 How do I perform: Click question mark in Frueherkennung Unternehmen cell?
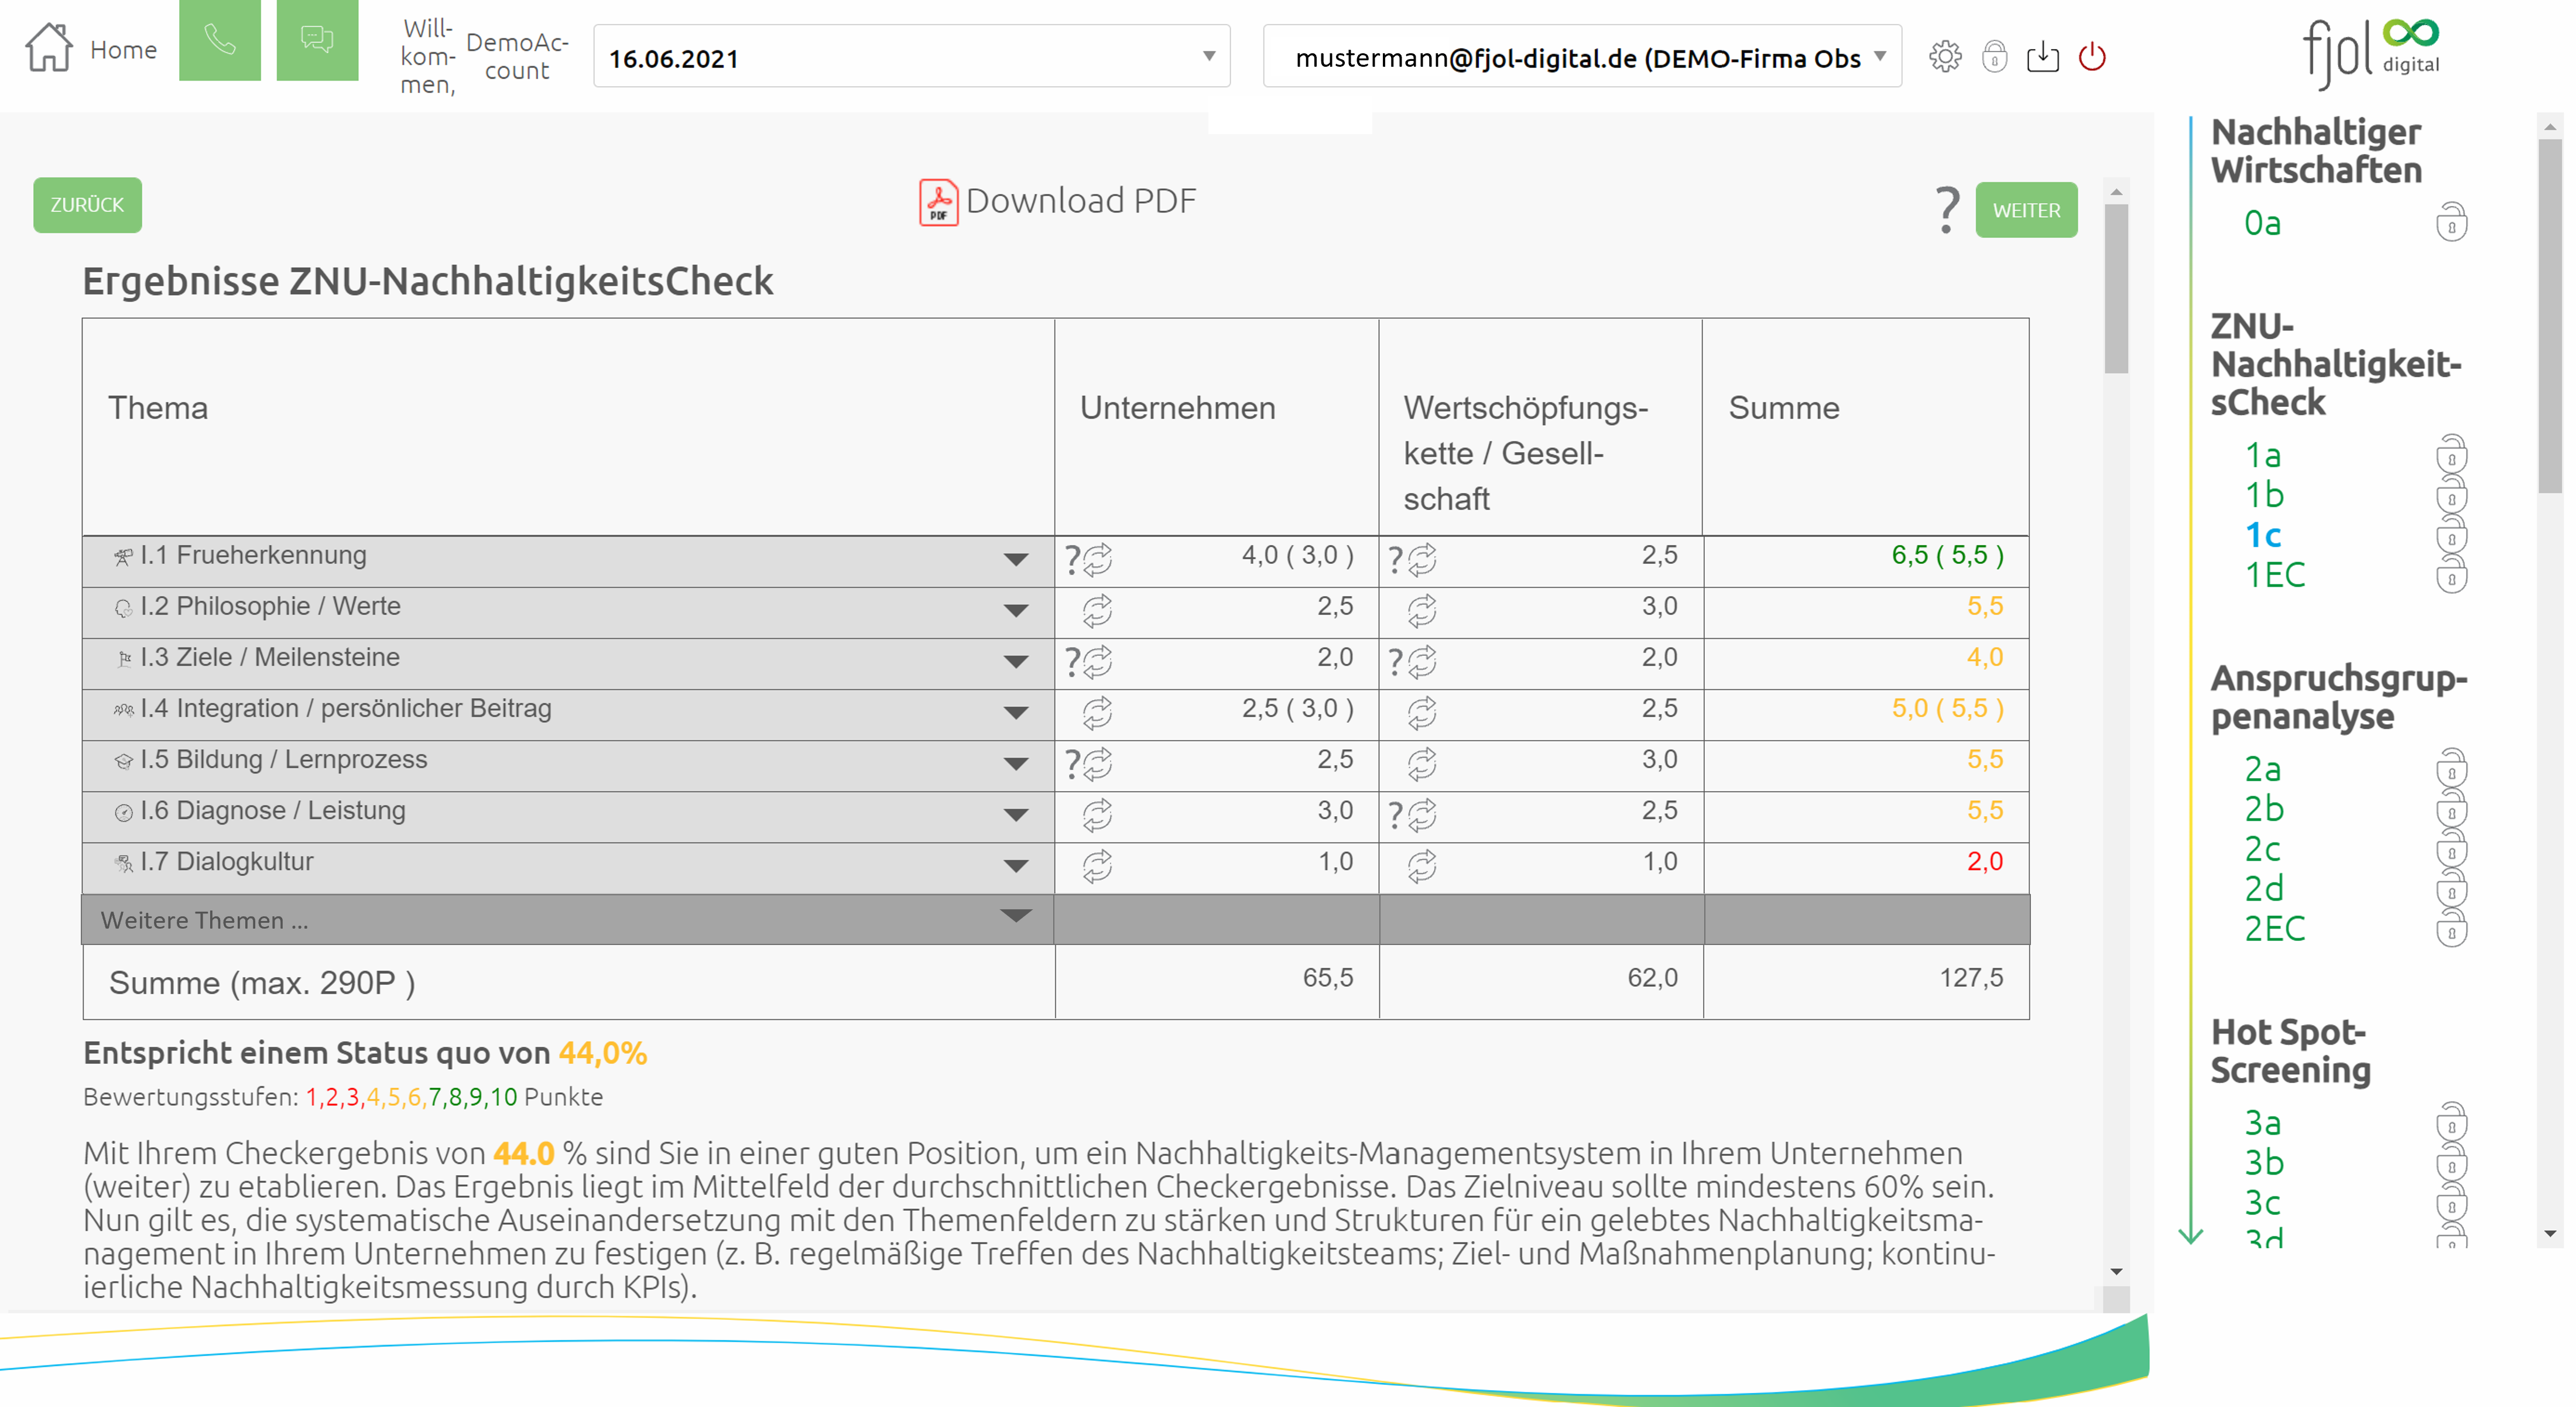click(1072, 559)
